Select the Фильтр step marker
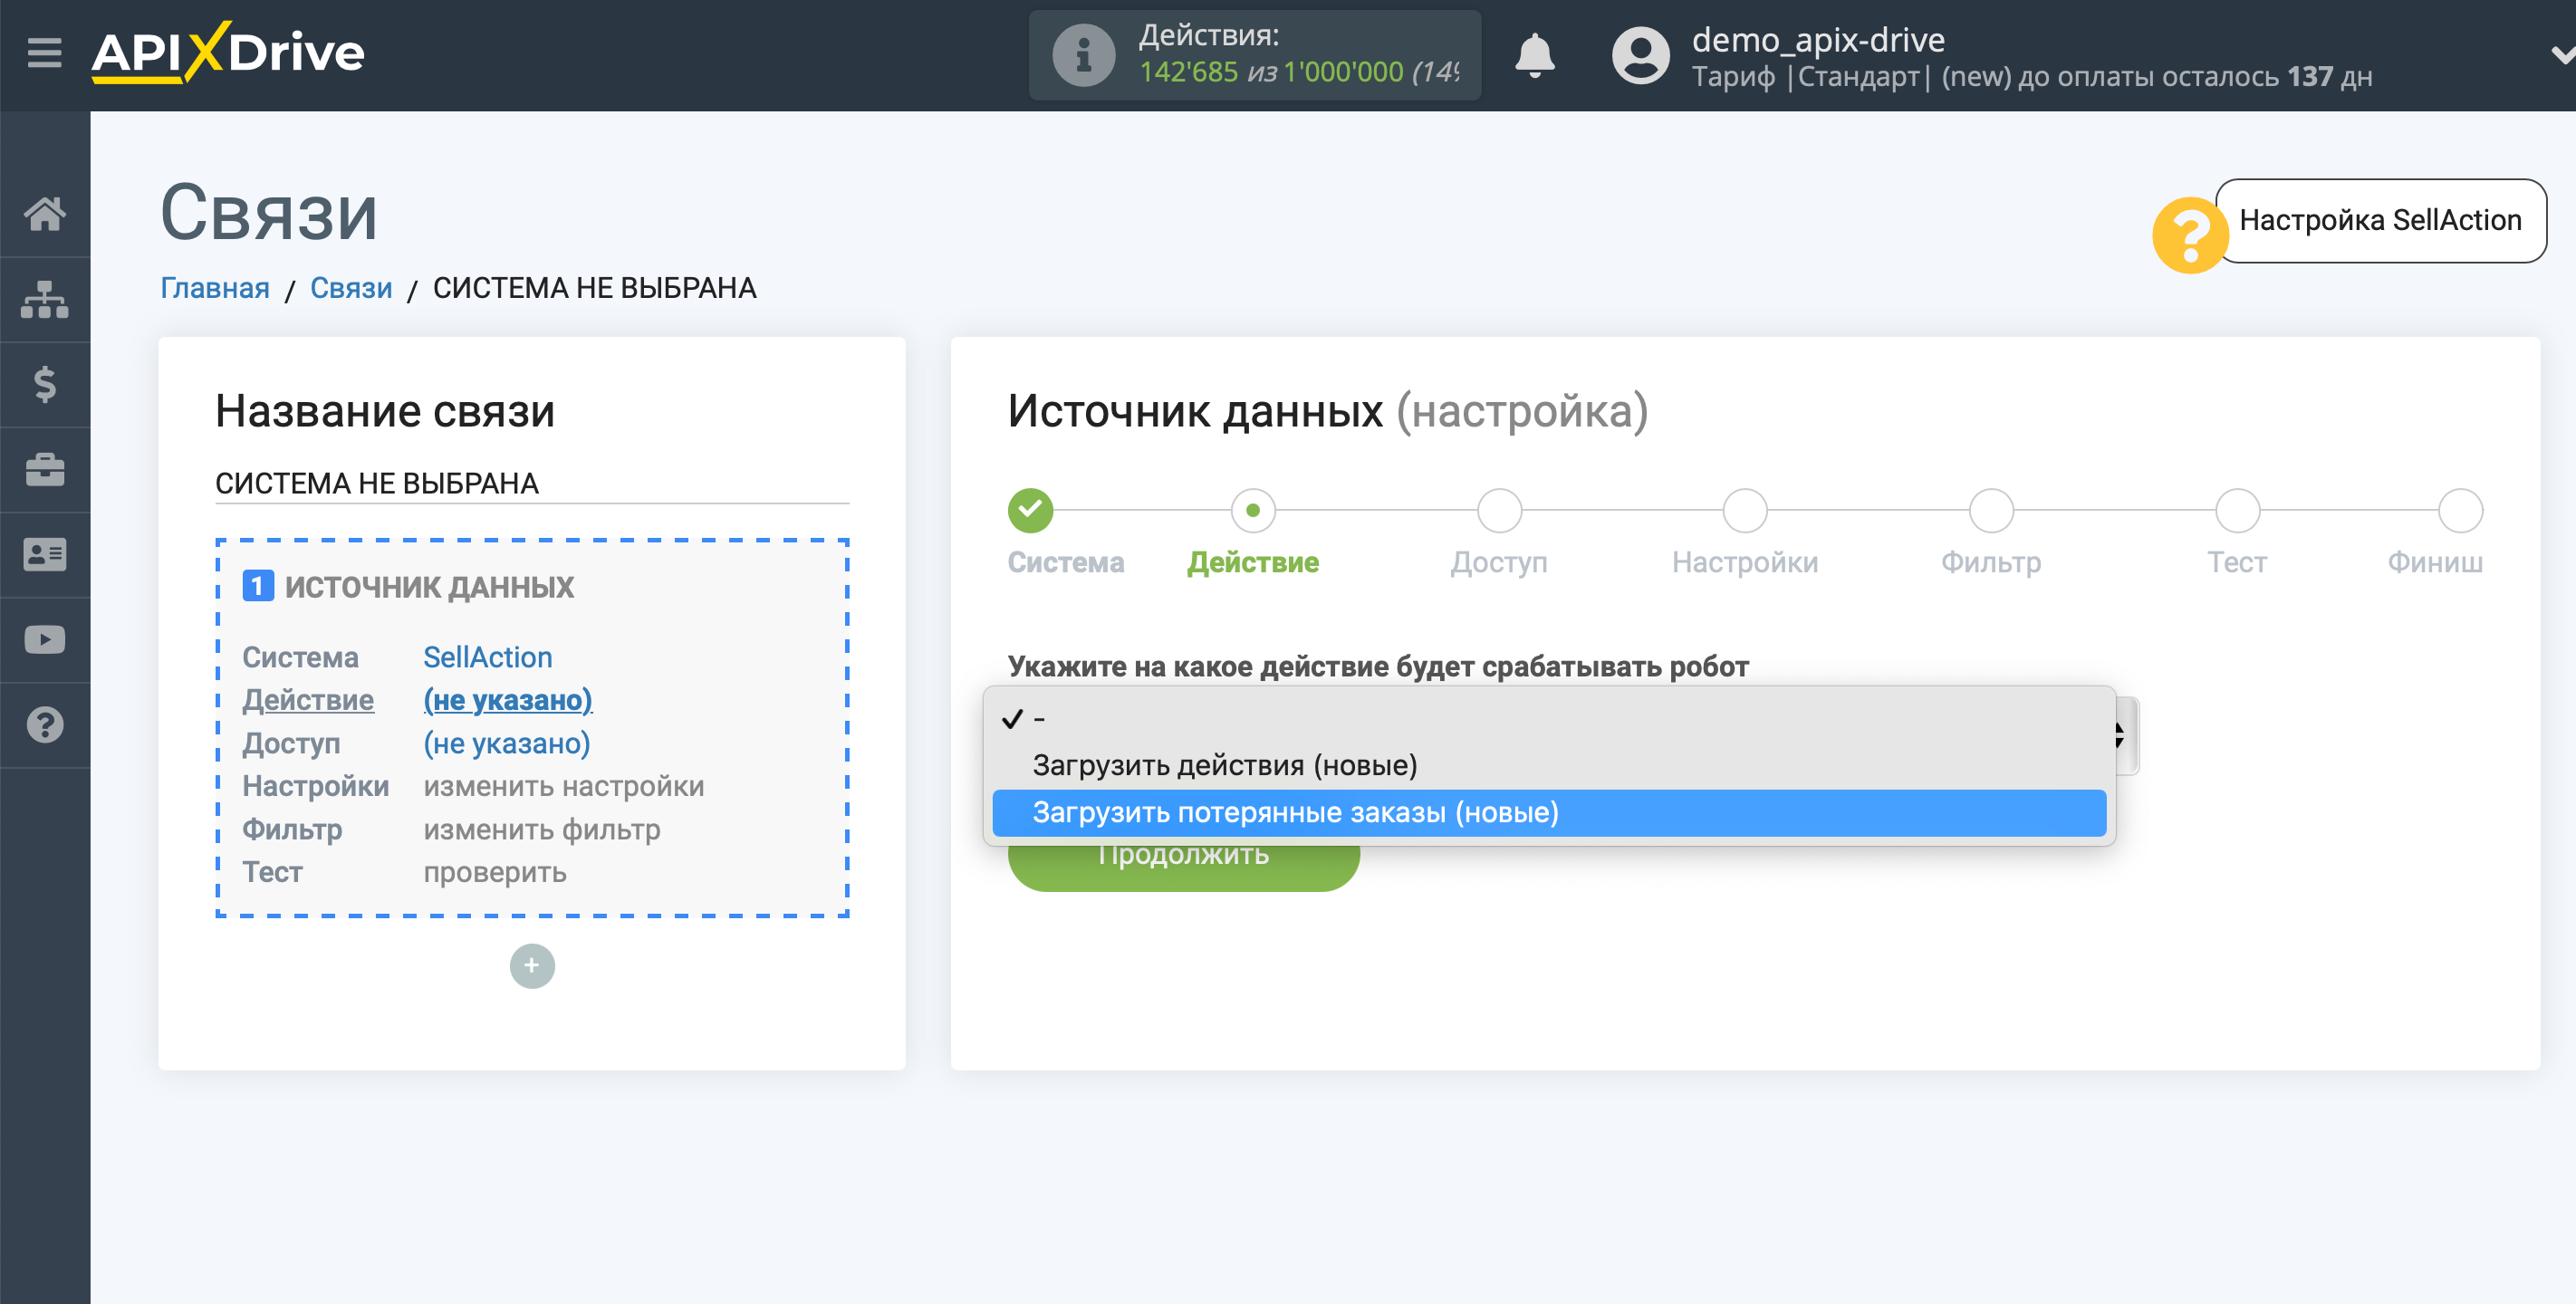Viewport: 2576px width, 1304px height. pos(1991,511)
